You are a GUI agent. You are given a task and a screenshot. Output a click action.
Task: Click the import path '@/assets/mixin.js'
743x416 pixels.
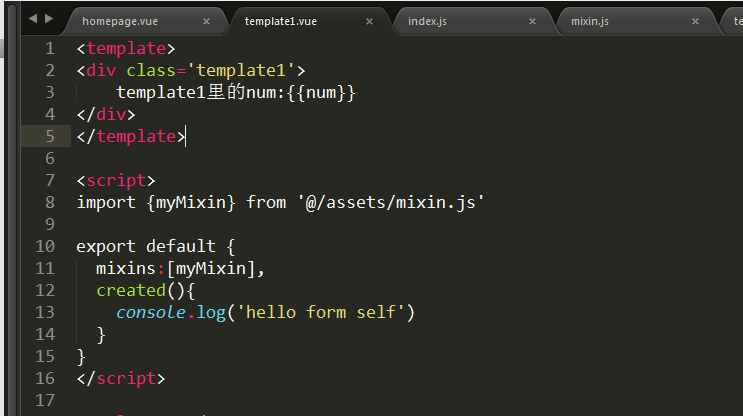(391, 202)
